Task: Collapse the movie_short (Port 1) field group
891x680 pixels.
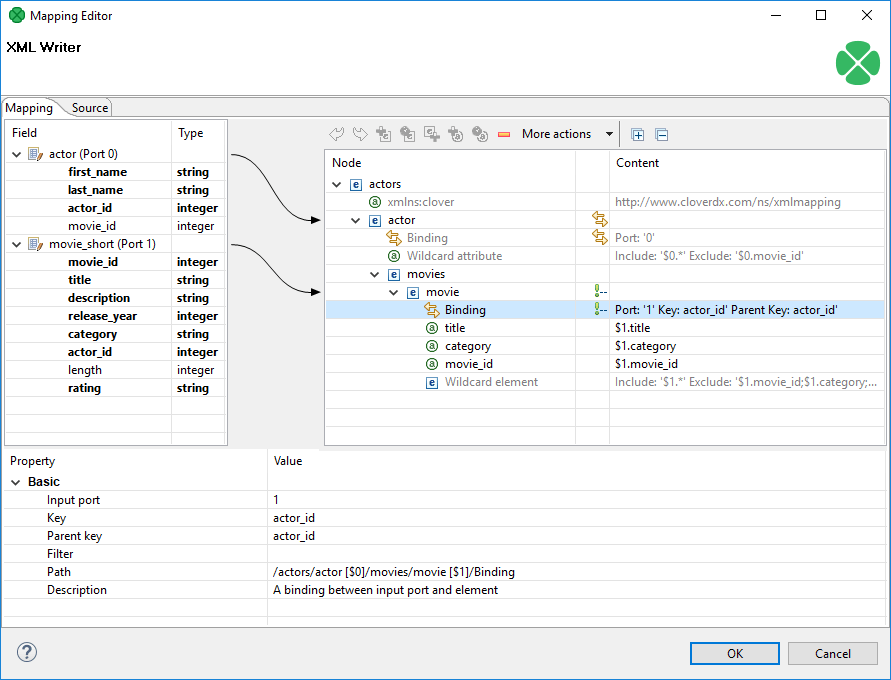Action: 16,244
